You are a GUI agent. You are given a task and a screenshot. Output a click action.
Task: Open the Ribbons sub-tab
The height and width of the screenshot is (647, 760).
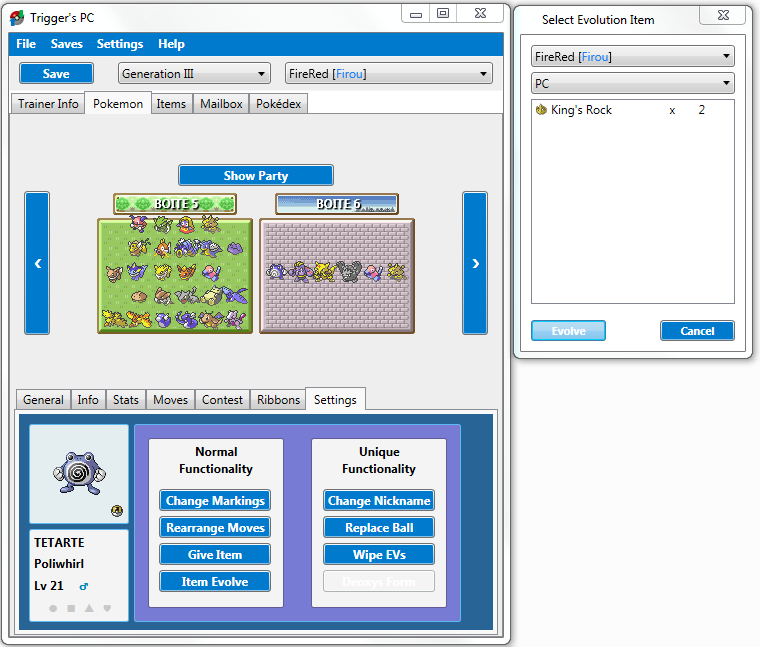(278, 400)
